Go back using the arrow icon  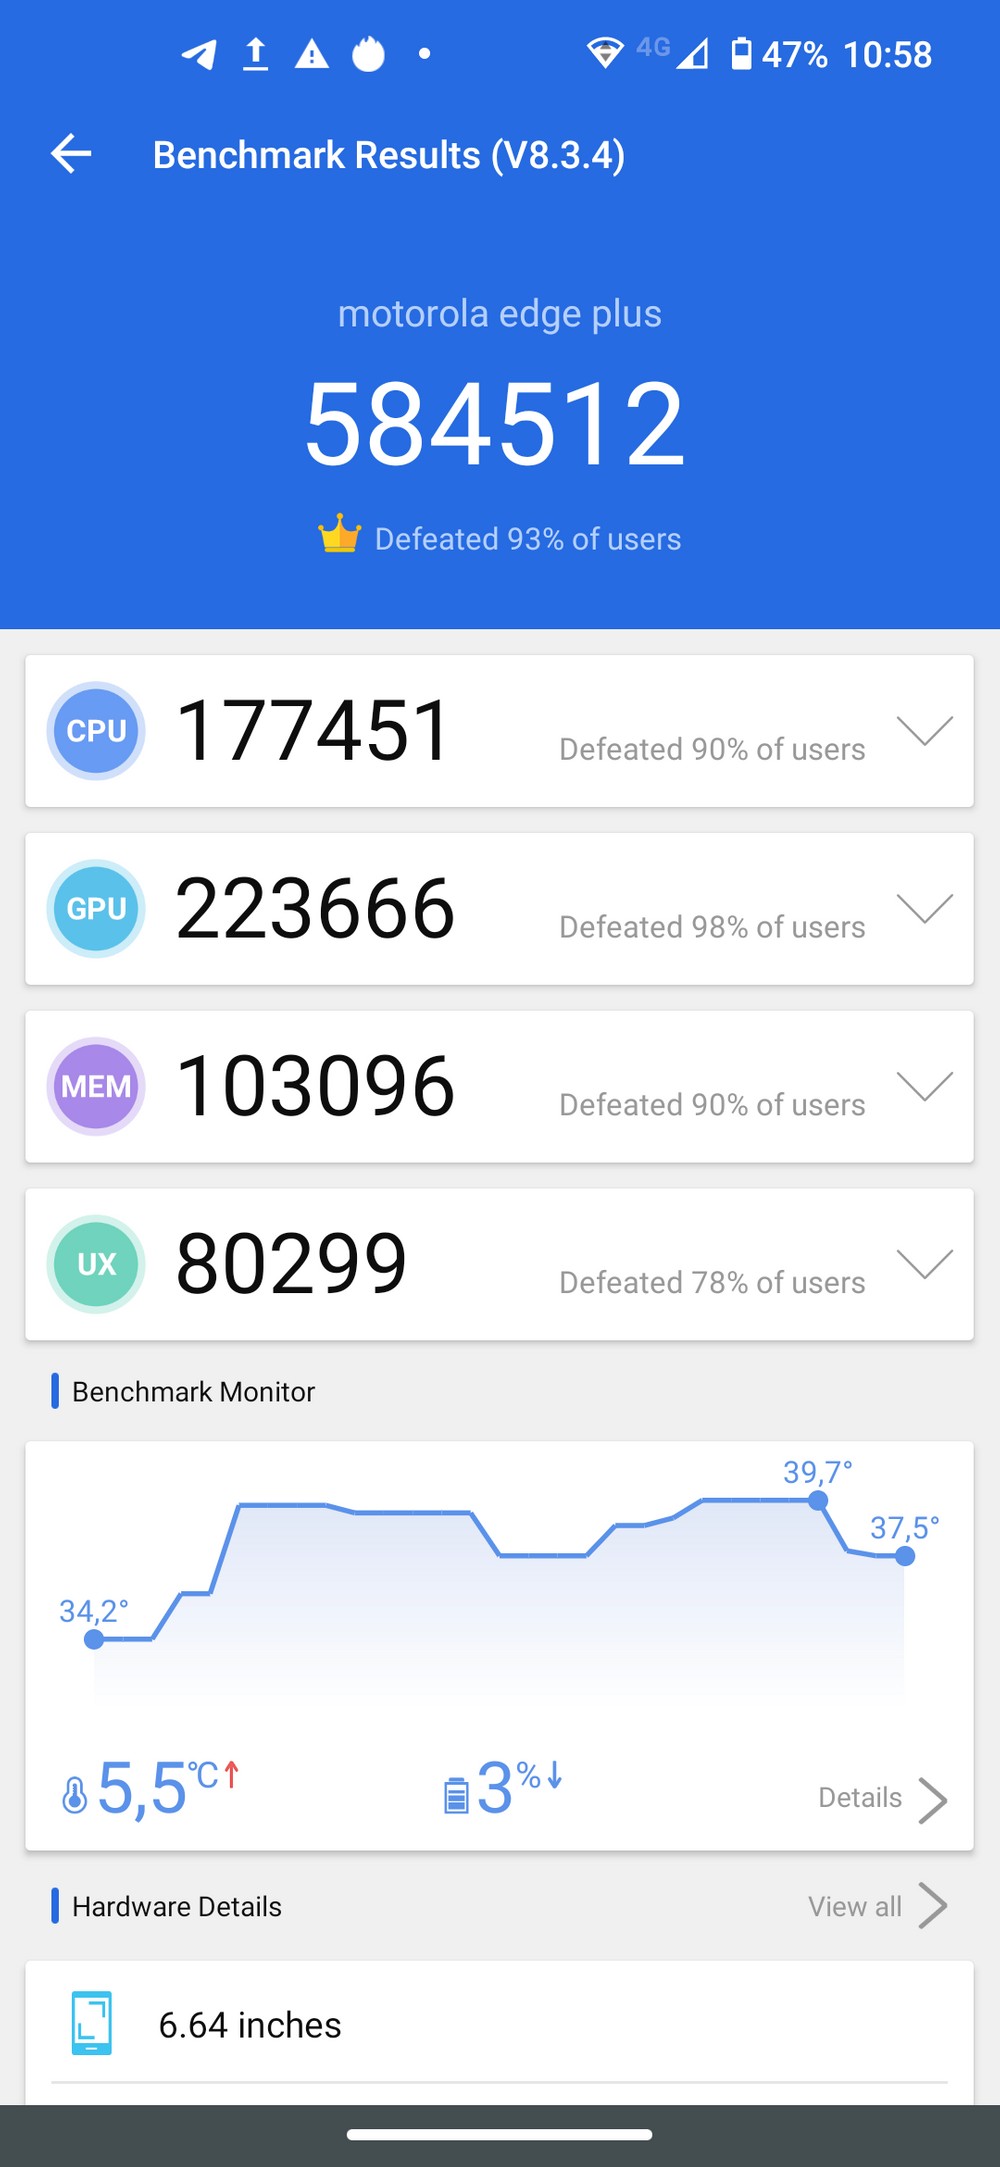tap(71, 154)
